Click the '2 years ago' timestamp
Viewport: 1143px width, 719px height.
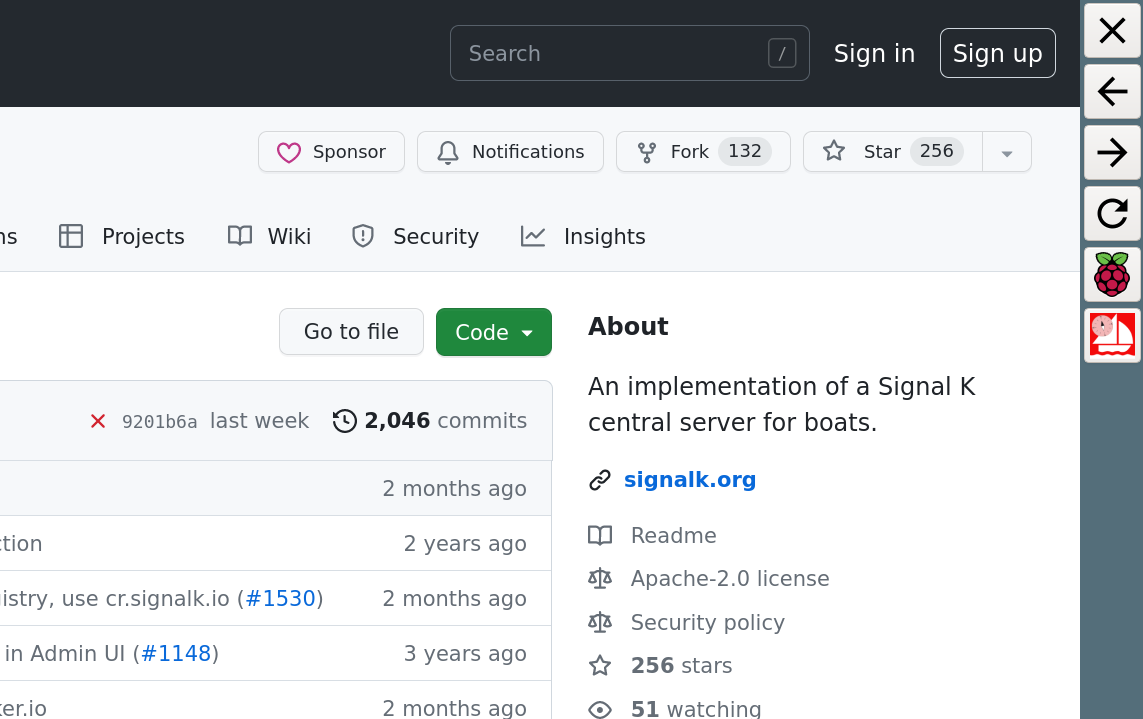pyautogui.click(x=465, y=543)
